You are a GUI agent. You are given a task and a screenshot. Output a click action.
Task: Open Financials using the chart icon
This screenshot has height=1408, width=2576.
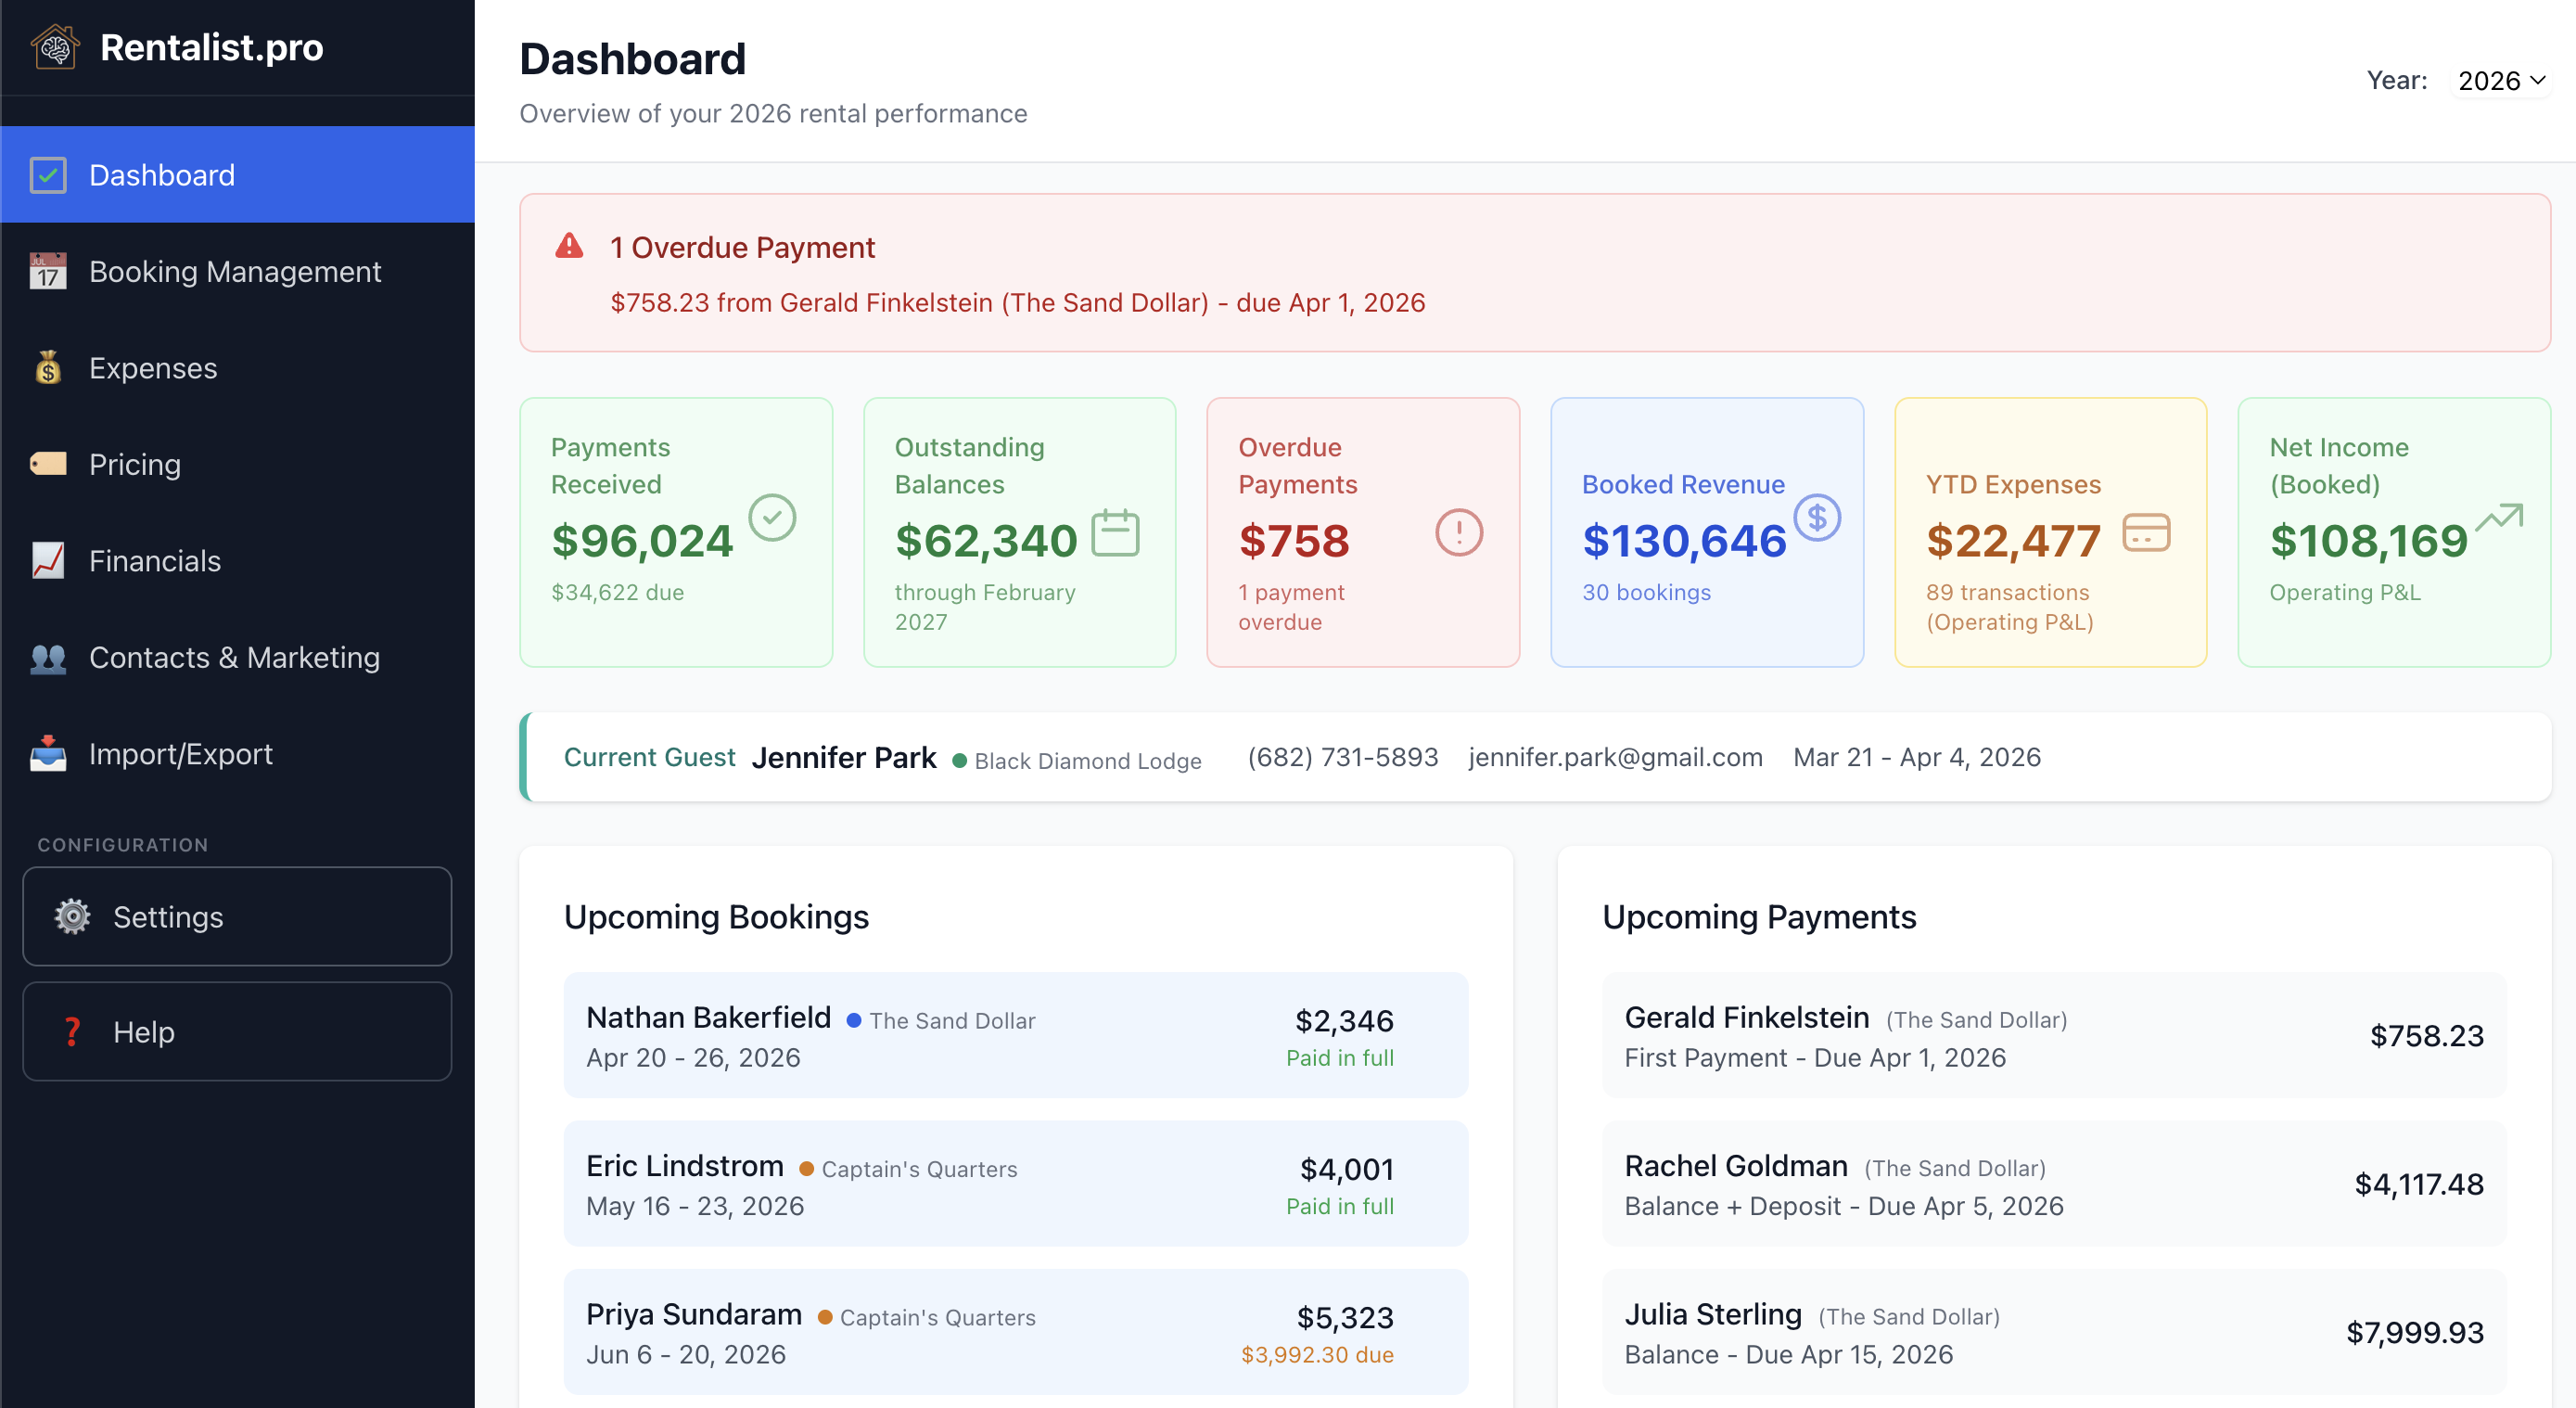[x=47, y=560]
